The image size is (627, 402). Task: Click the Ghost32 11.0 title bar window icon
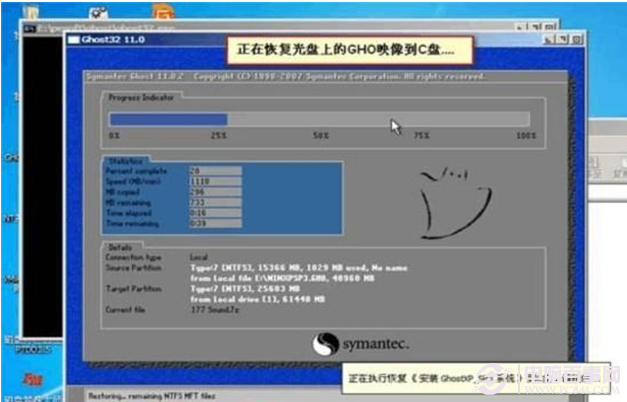pyautogui.click(x=74, y=39)
